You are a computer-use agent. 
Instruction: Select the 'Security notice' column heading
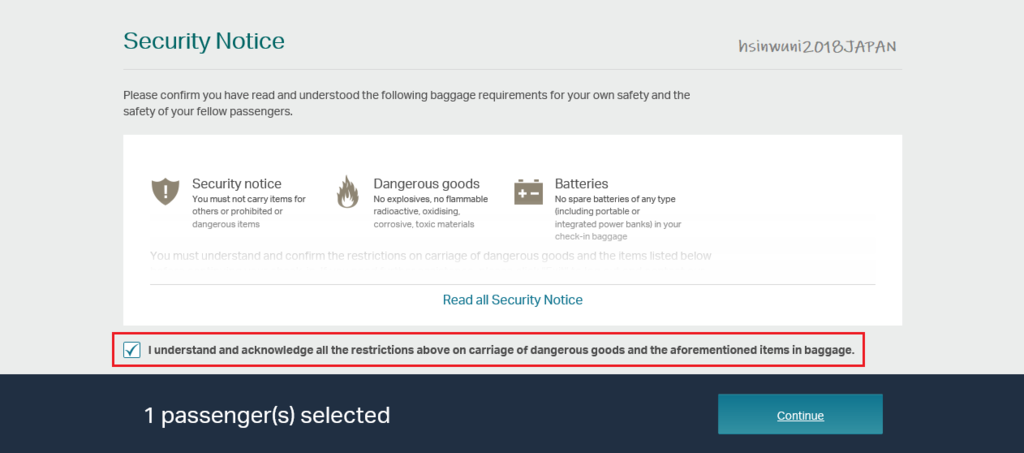(236, 183)
